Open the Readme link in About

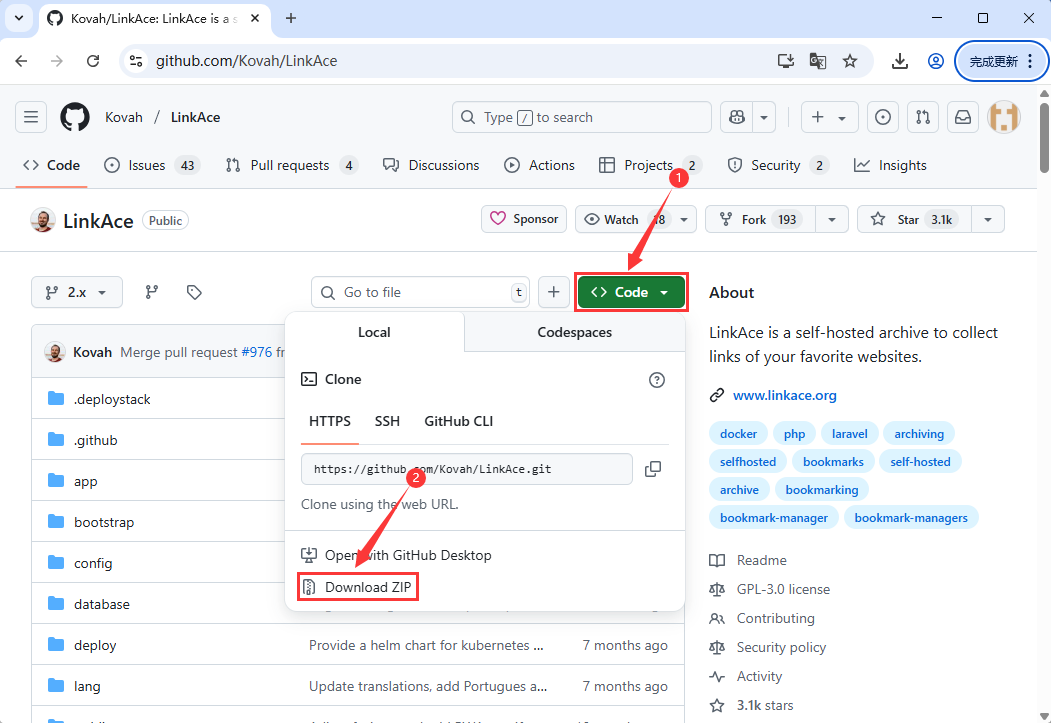tap(761, 560)
